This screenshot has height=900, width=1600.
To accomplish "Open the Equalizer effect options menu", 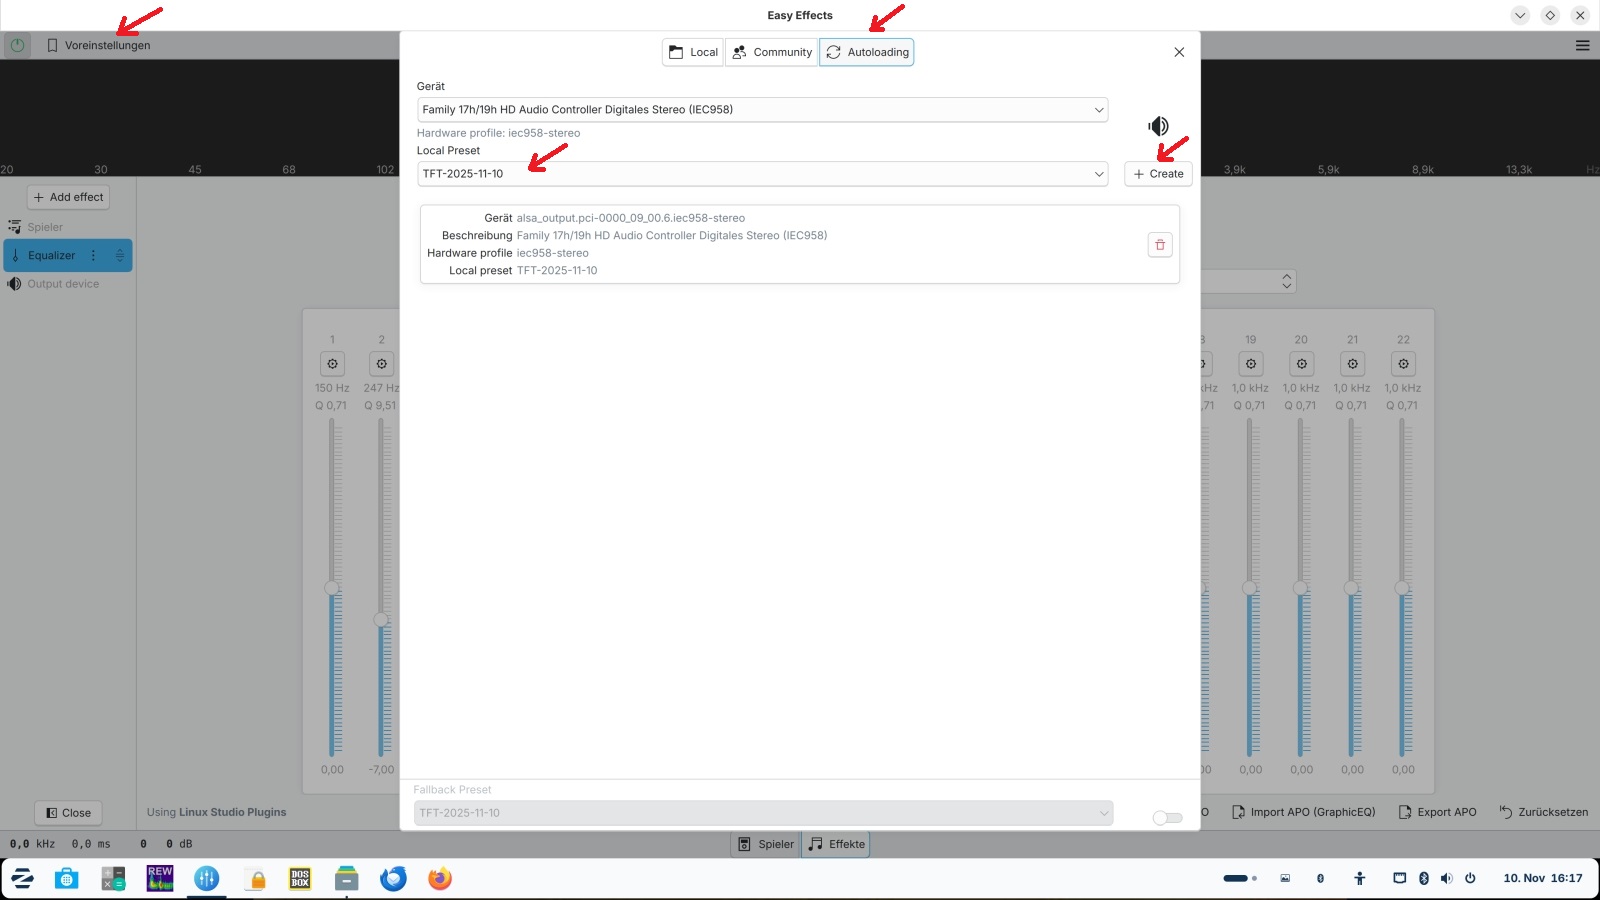I will point(94,256).
